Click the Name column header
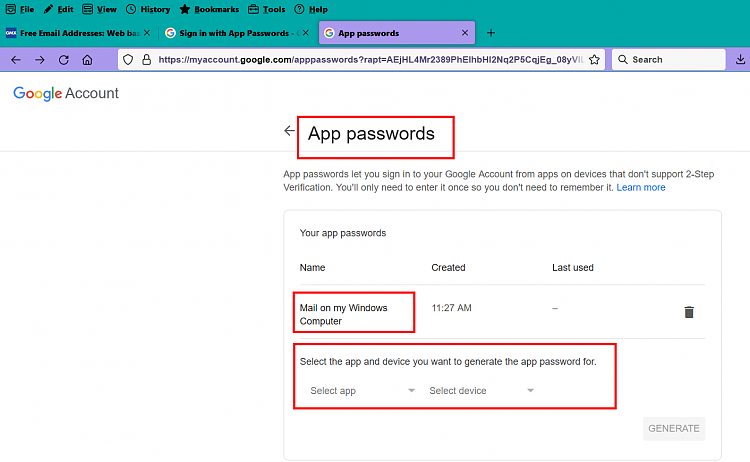750x462 pixels. (312, 267)
